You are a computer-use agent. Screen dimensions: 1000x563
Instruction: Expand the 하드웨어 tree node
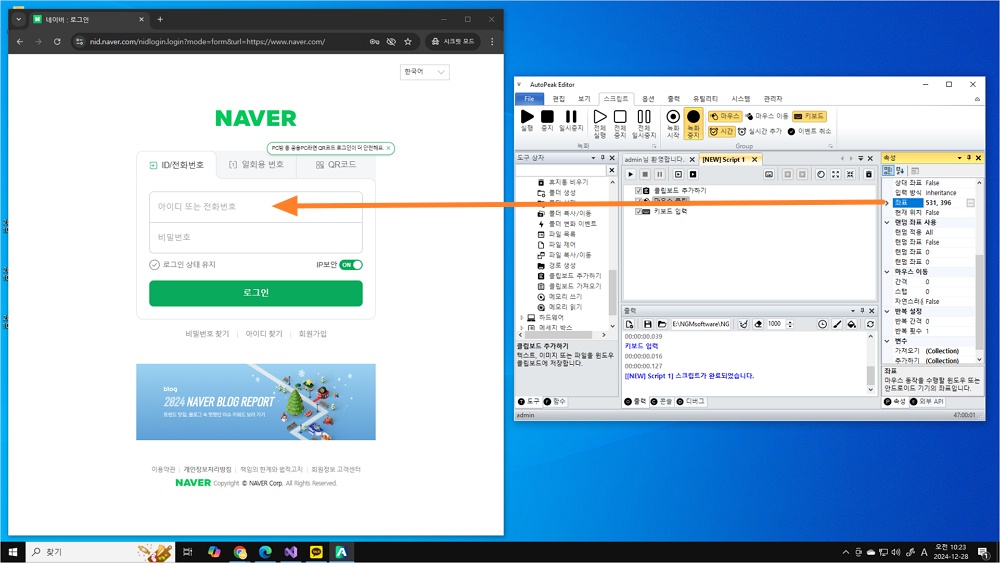pyautogui.click(x=522, y=318)
